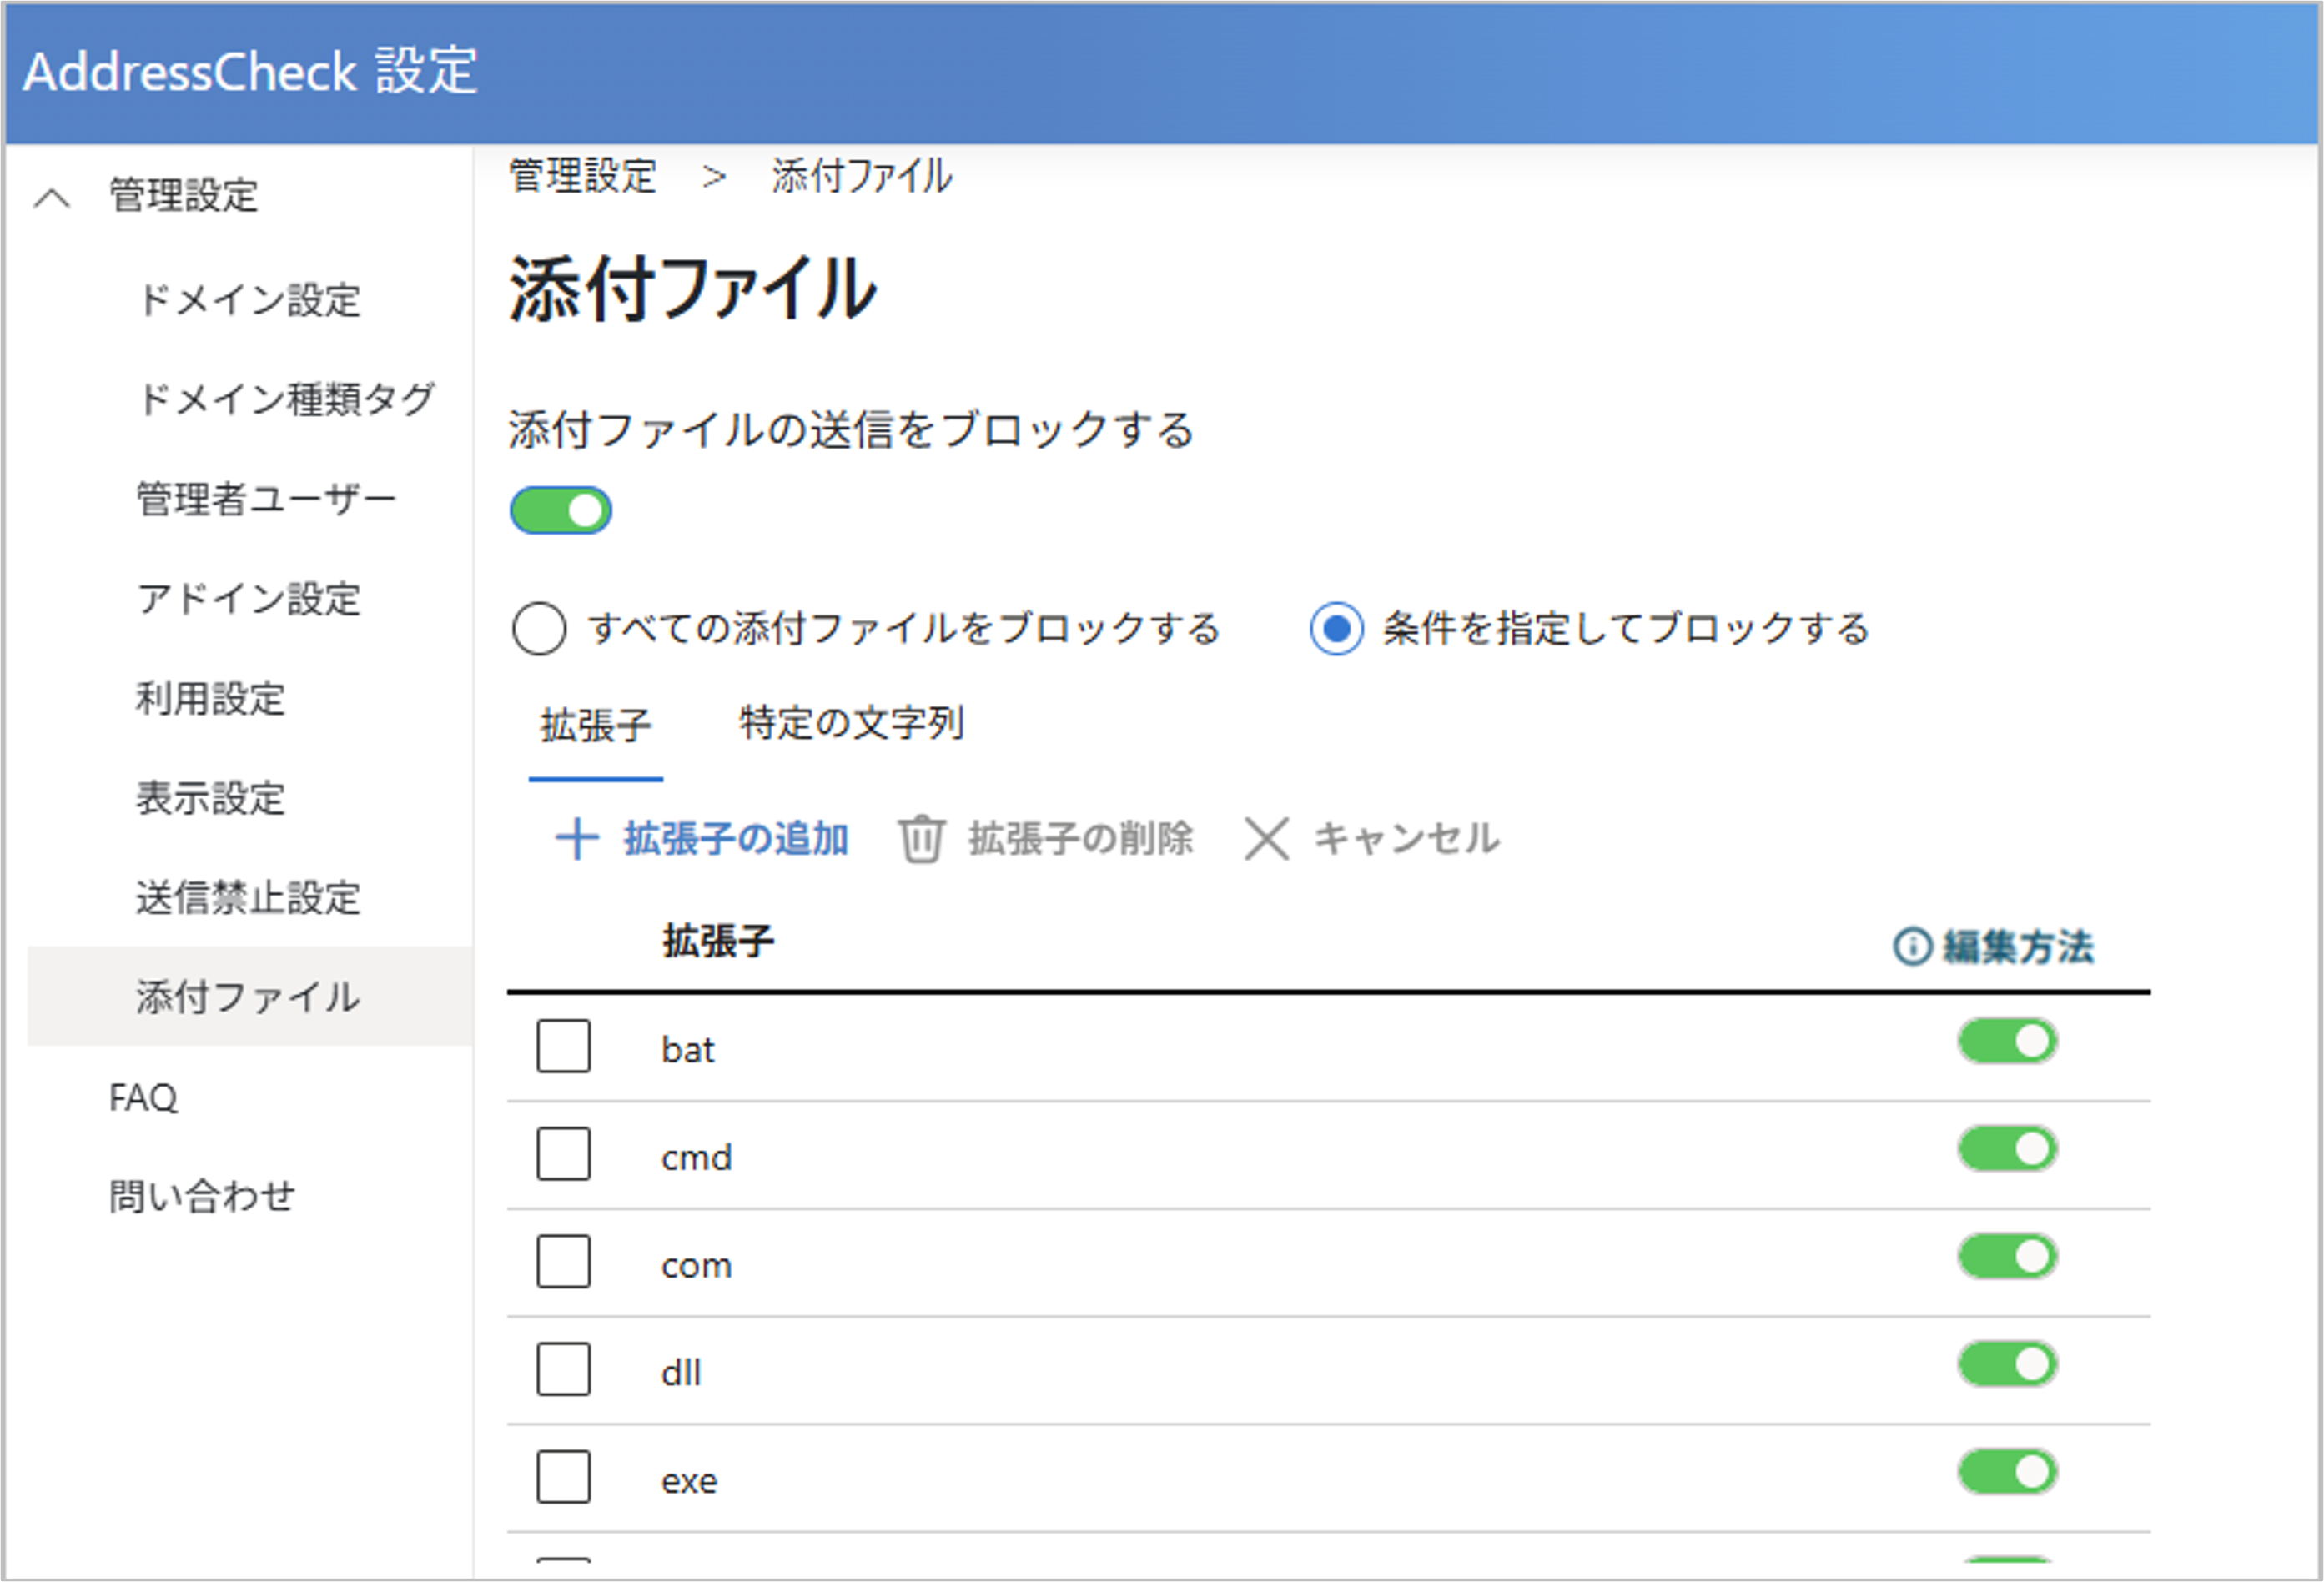Viewport: 2324px width, 1582px height.
Task: Collapse the 管理設定 chevron in sidebar
Action: (x=52, y=197)
